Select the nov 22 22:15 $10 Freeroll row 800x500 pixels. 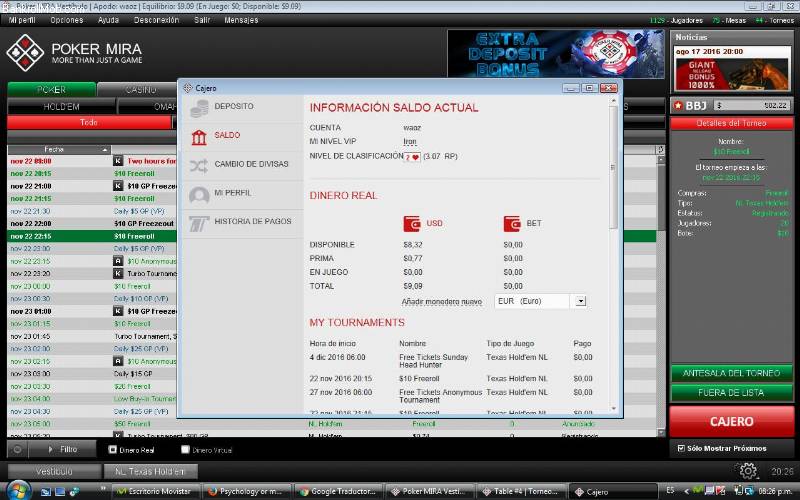[92, 236]
